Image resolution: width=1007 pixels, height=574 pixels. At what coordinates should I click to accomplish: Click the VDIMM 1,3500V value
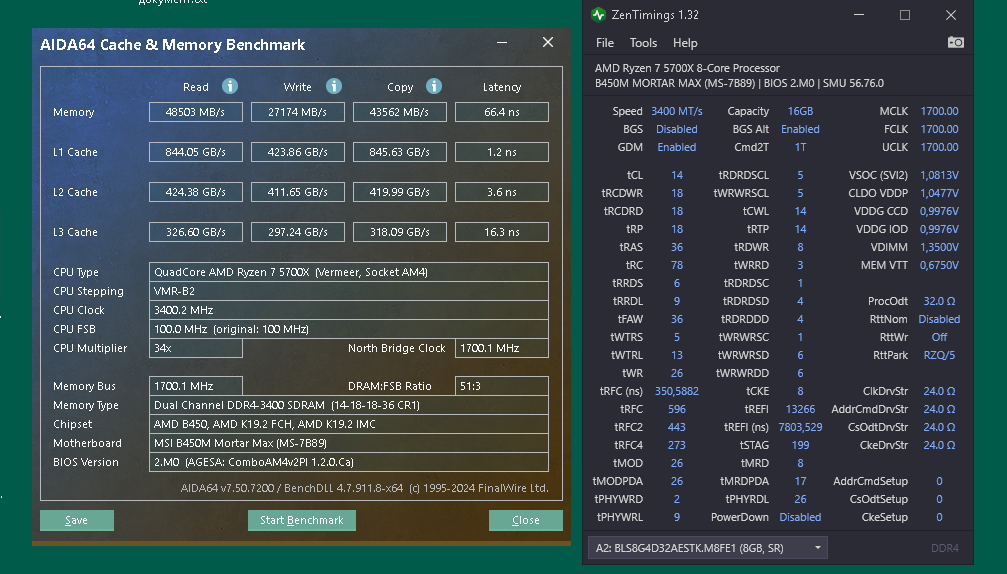click(x=939, y=247)
